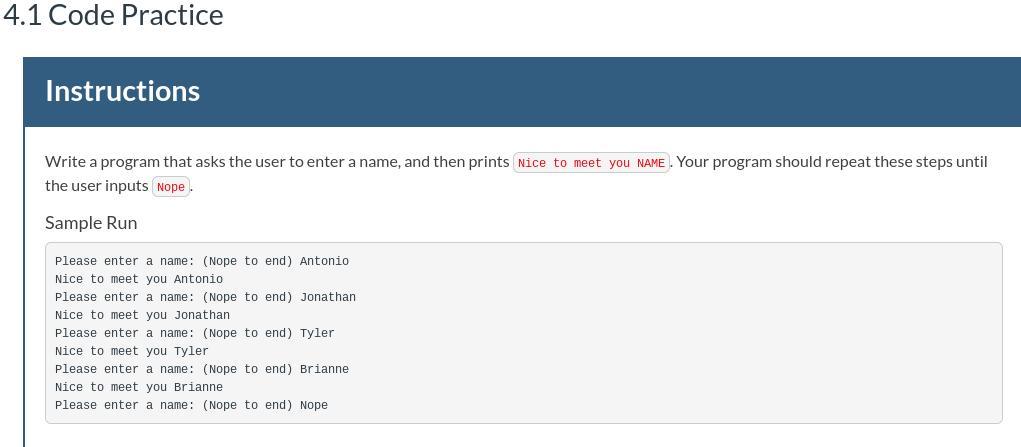Click the first sample line ending with Antonio
Image resolution: width=1021 pixels, height=447 pixels.
[x=202, y=261]
